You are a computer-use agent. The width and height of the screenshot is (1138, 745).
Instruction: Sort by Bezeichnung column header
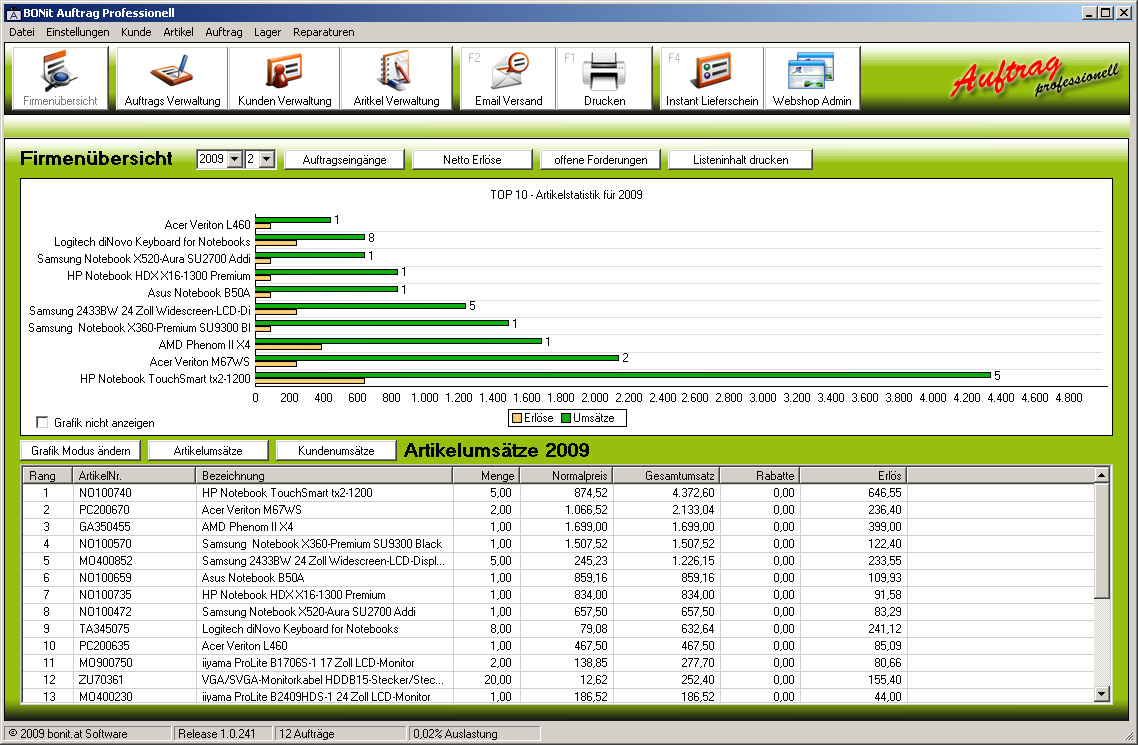click(324, 476)
